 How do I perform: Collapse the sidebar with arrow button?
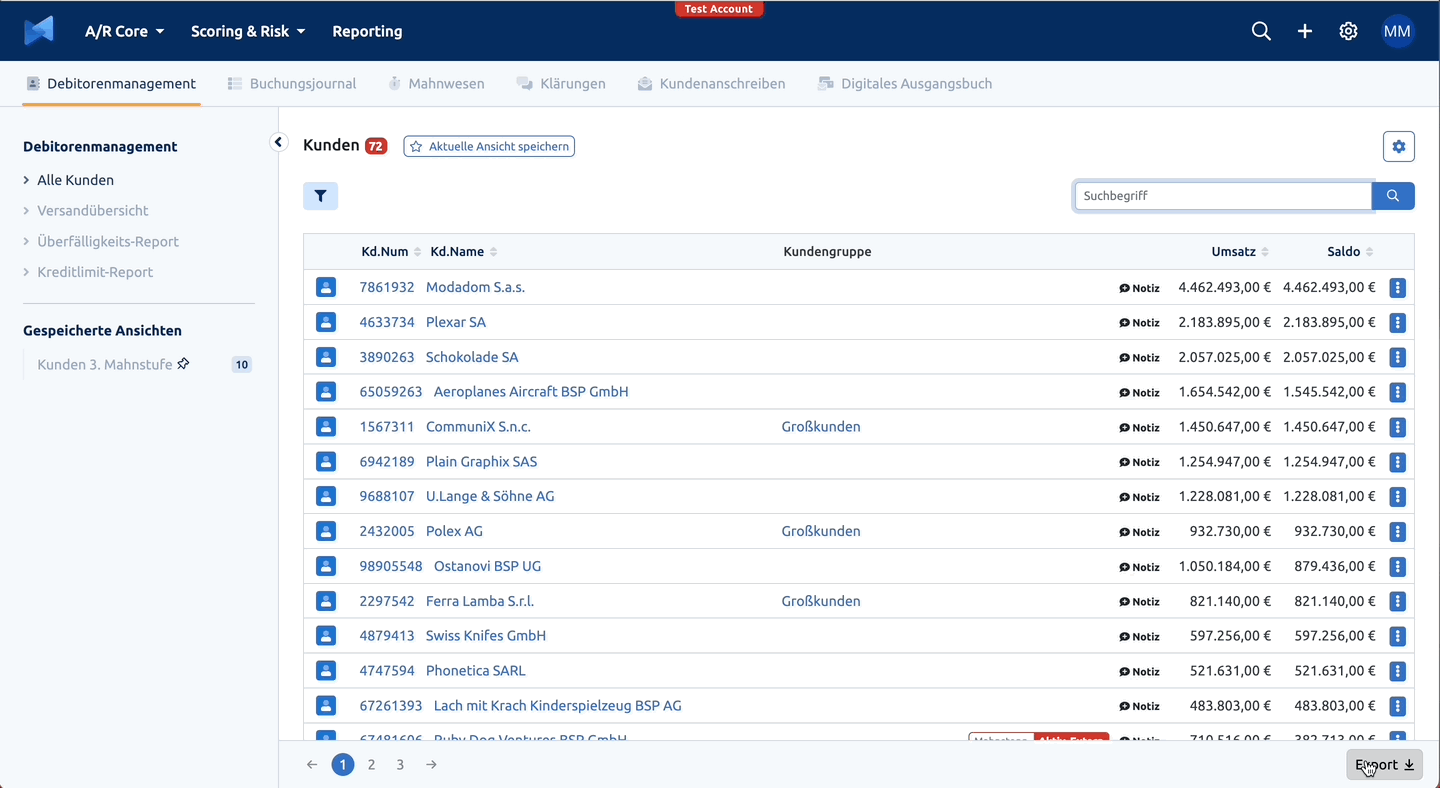point(279,143)
